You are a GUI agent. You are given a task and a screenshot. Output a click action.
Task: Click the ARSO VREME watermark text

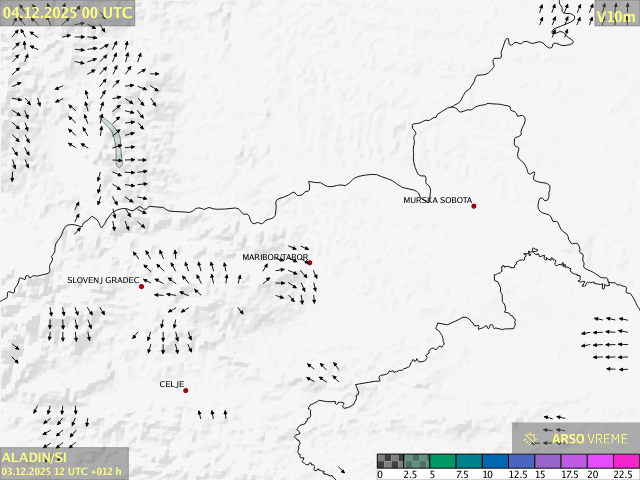point(590,438)
